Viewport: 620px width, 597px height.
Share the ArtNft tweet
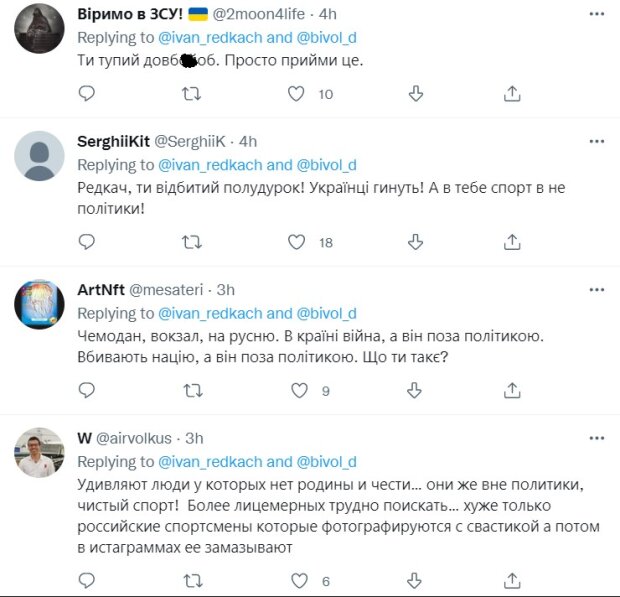pyautogui.click(x=512, y=391)
